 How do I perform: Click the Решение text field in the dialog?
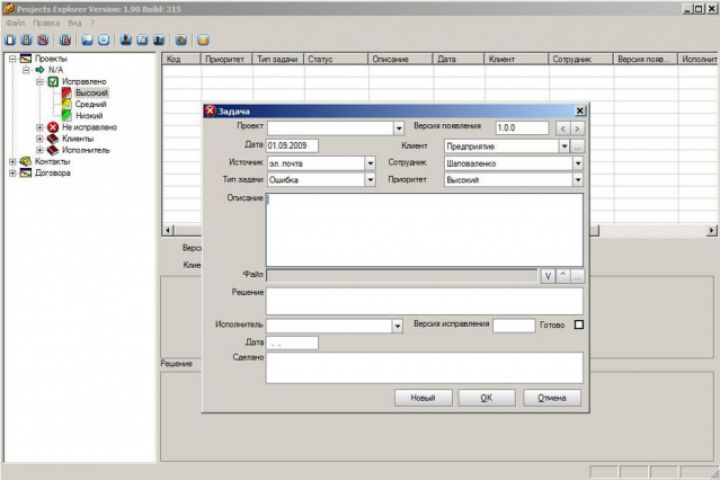tap(425, 301)
